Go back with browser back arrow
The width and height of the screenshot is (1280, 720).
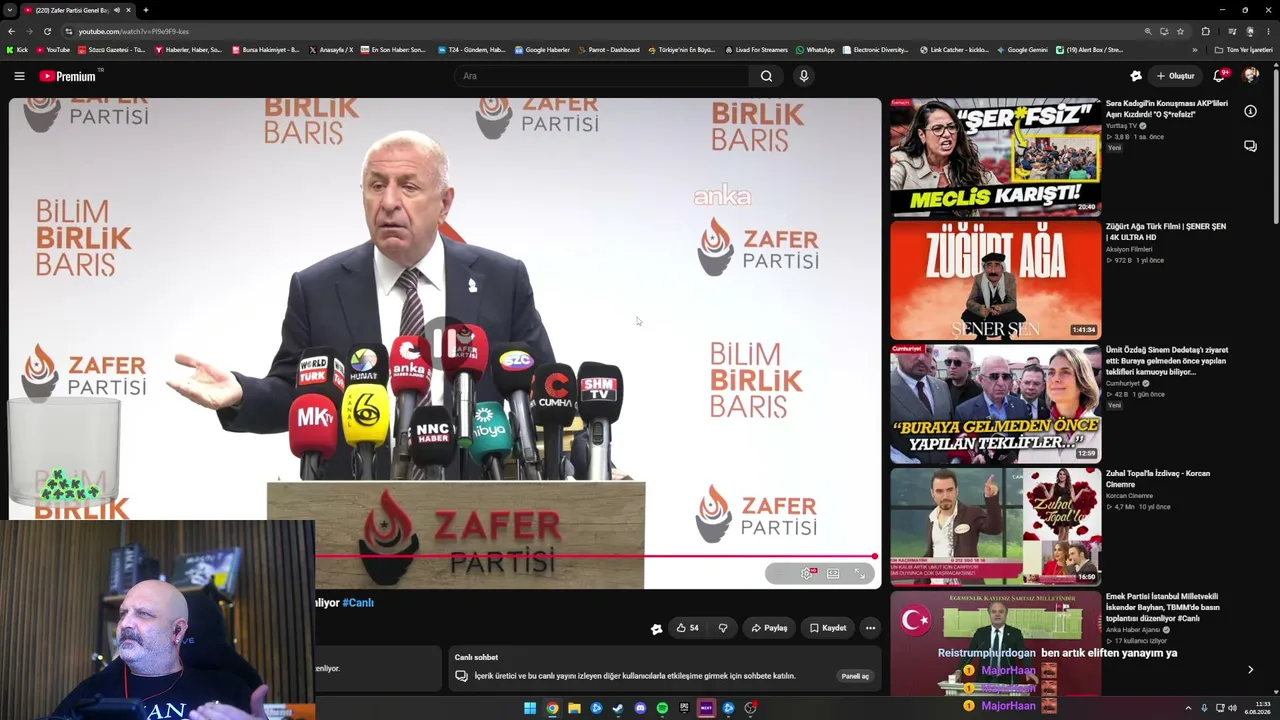(11, 31)
